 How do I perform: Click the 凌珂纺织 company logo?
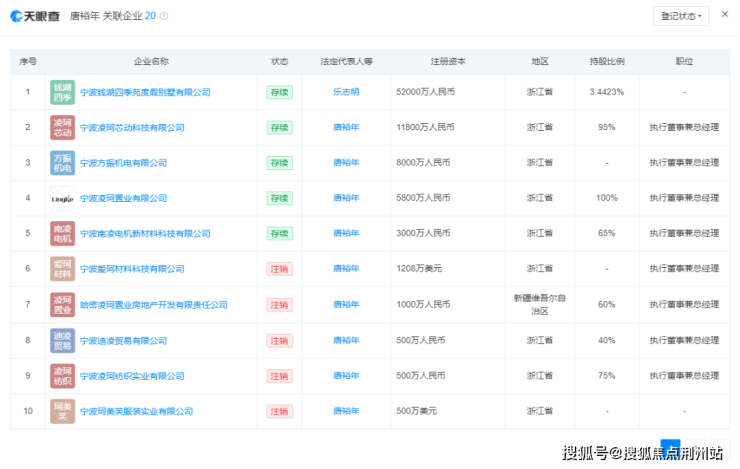pos(62,376)
